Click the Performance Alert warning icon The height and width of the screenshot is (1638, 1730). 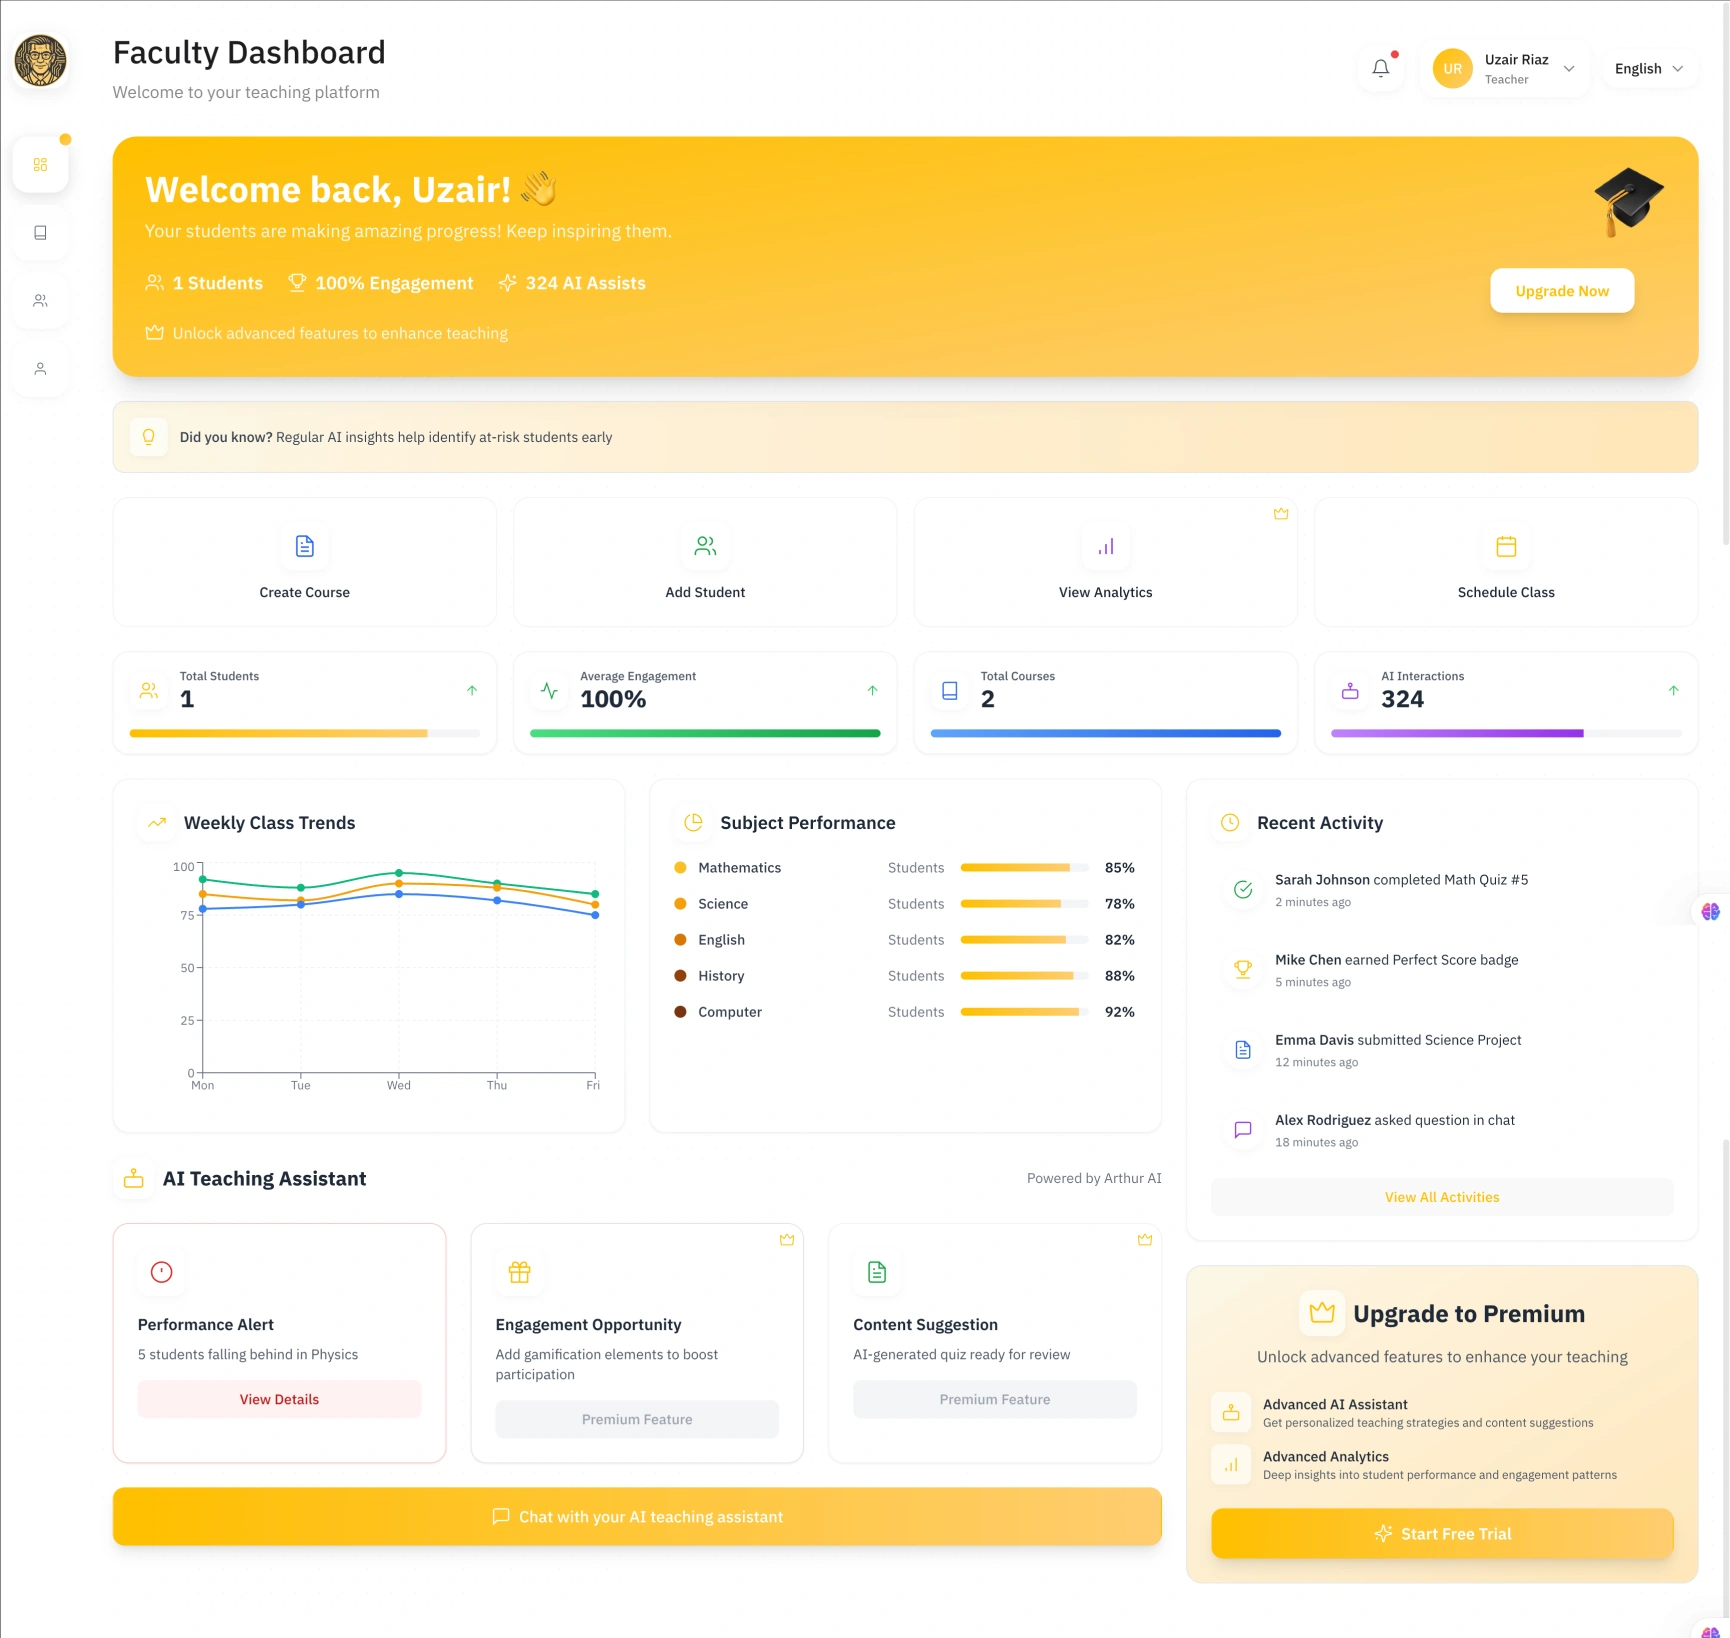162,1272
